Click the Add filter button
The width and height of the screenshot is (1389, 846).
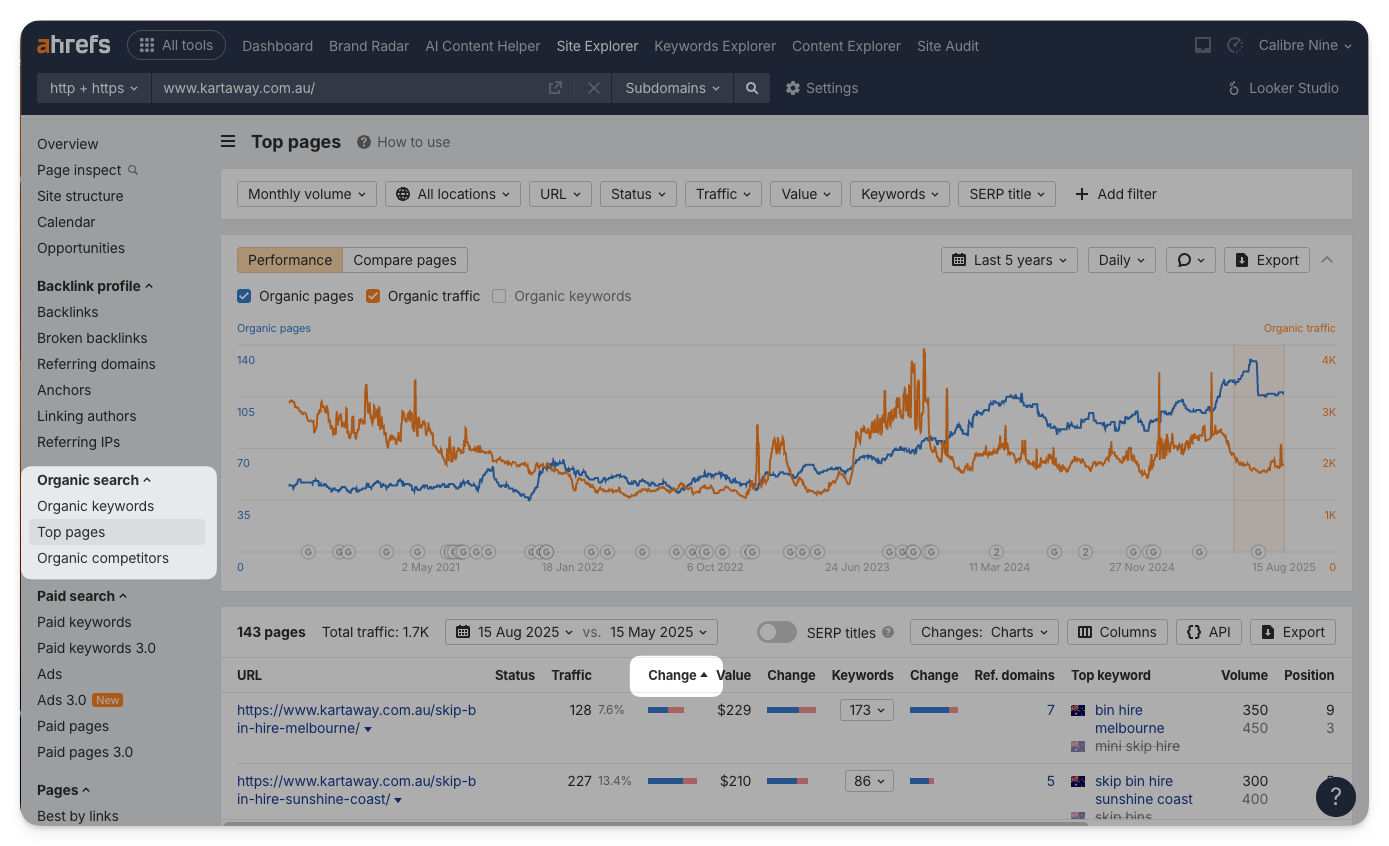pos(1115,194)
